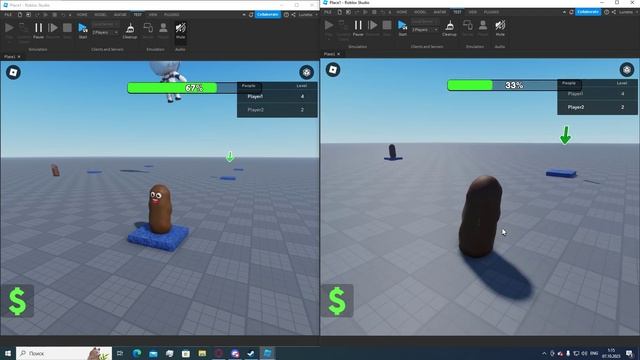Viewport: 640px width, 360px height.
Task: Click the Resume button in left window
Action: [x=53, y=30]
